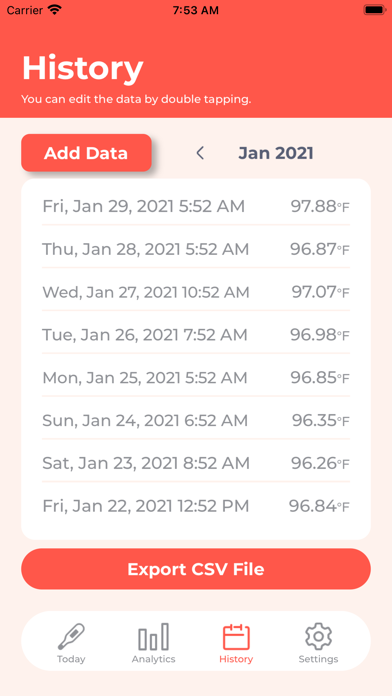Tap the Wi-Fi status icon
This screenshot has height=696, width=392.
55,10
